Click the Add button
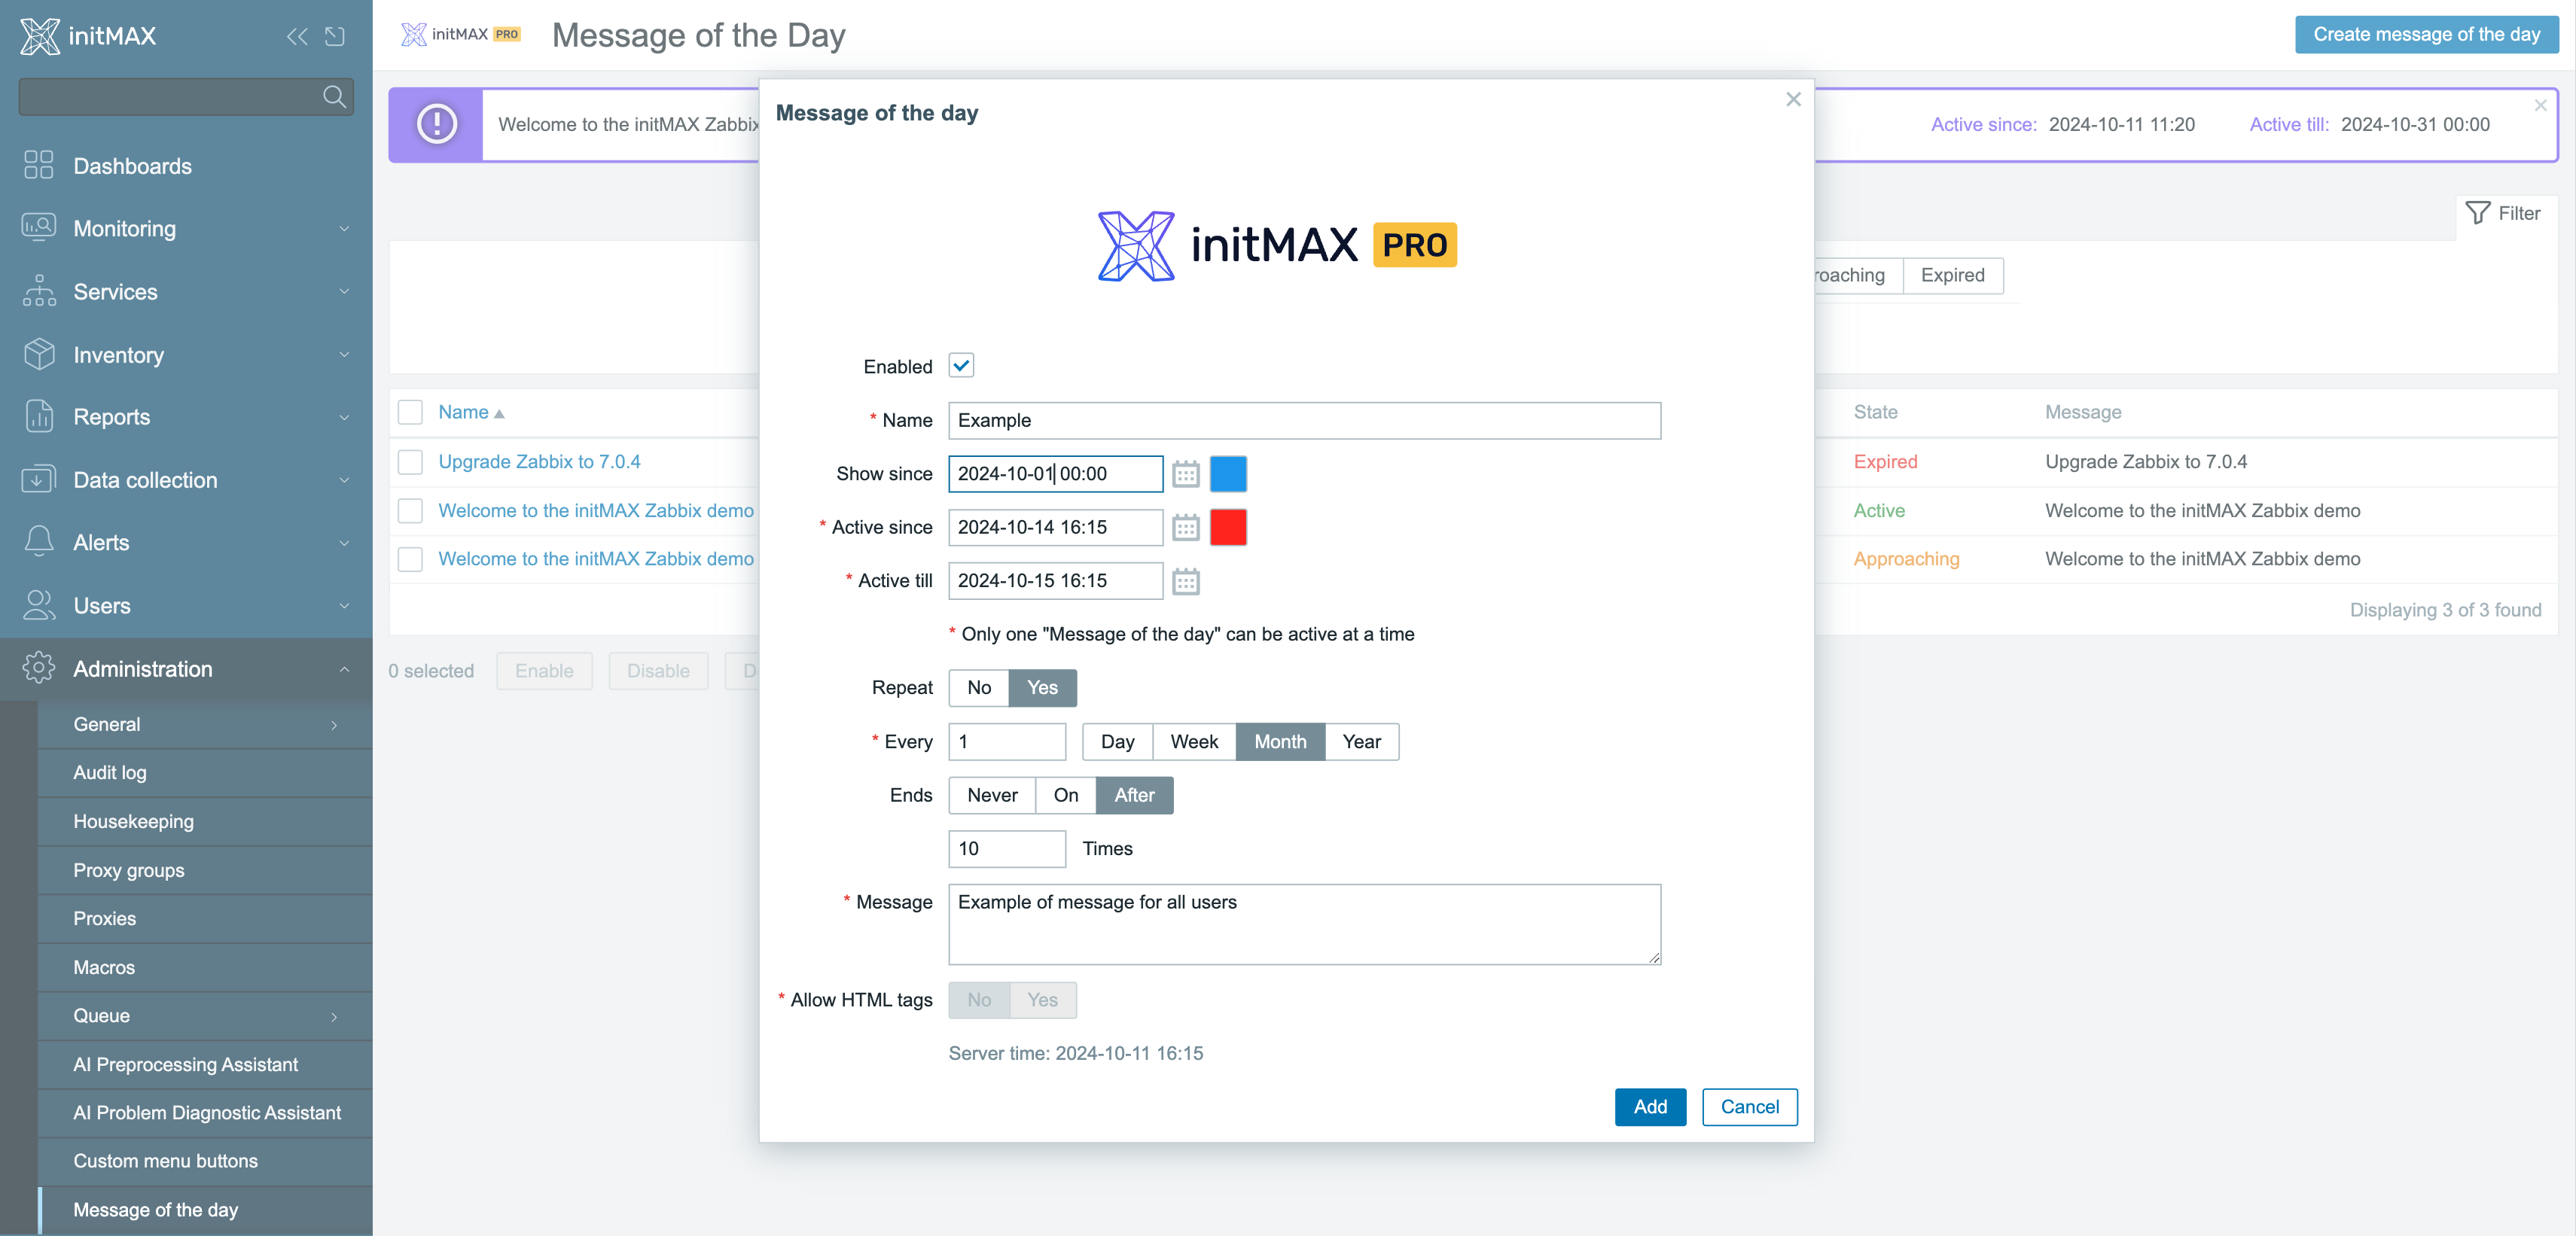 [1650, 1107]
